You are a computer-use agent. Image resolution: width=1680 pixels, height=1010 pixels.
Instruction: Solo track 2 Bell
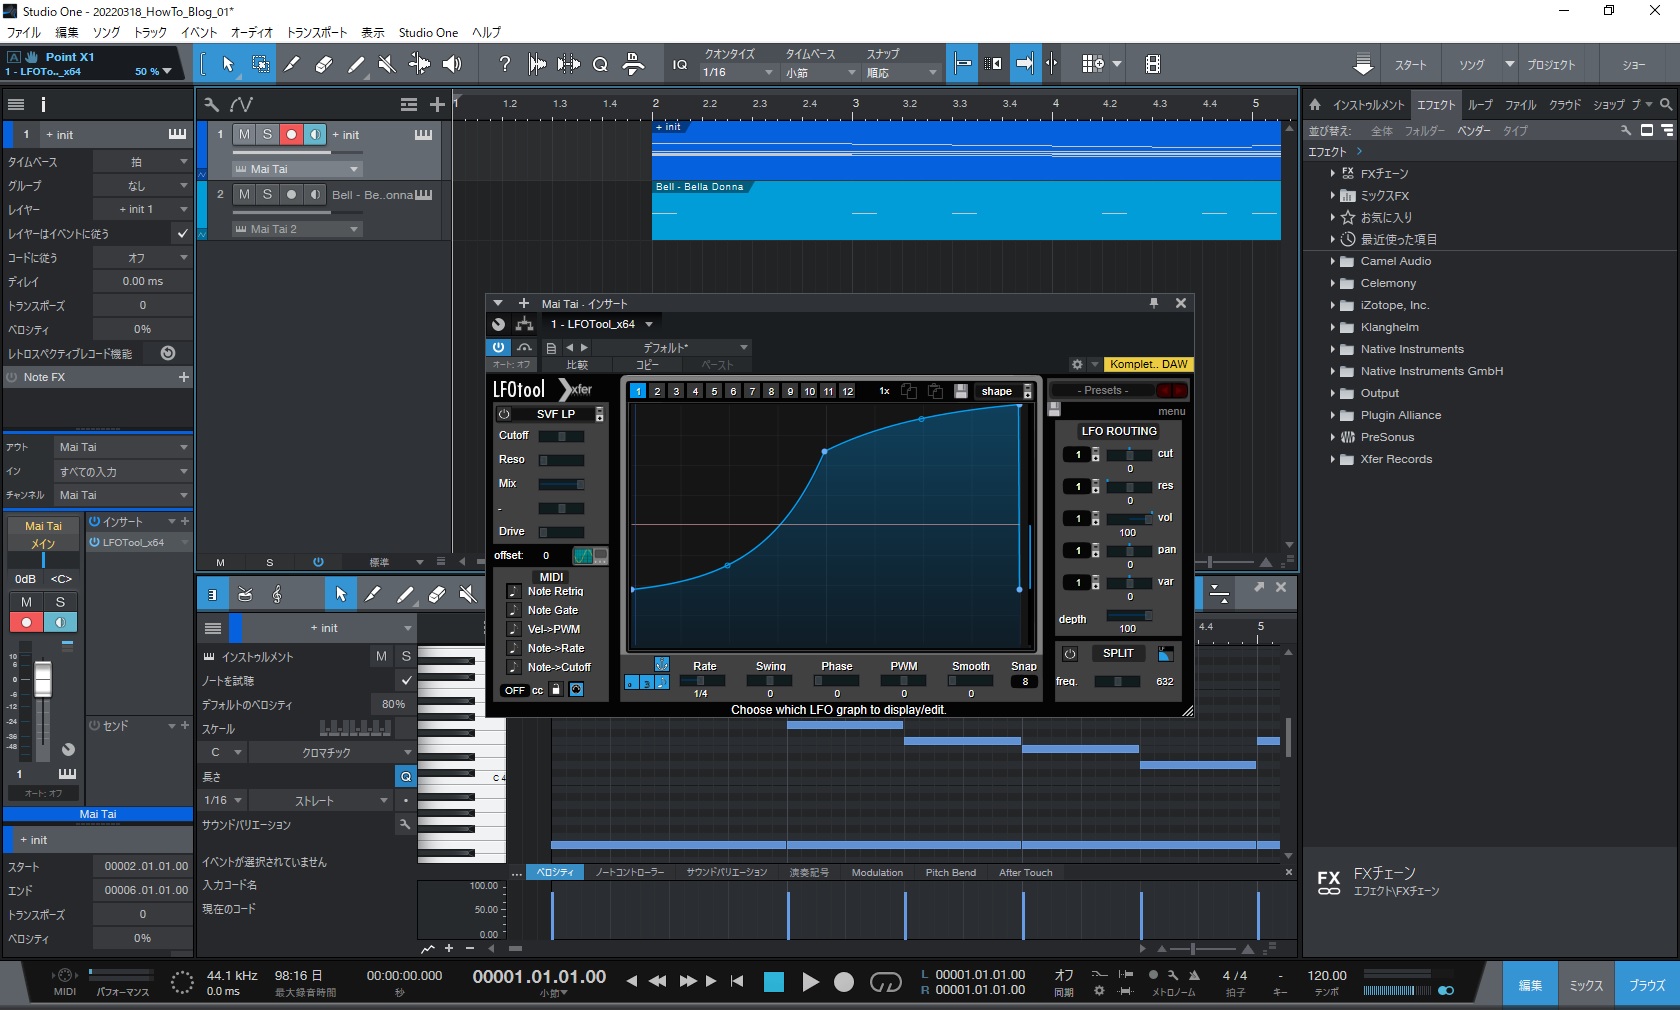pyautogui.click(x=267, y=194)
